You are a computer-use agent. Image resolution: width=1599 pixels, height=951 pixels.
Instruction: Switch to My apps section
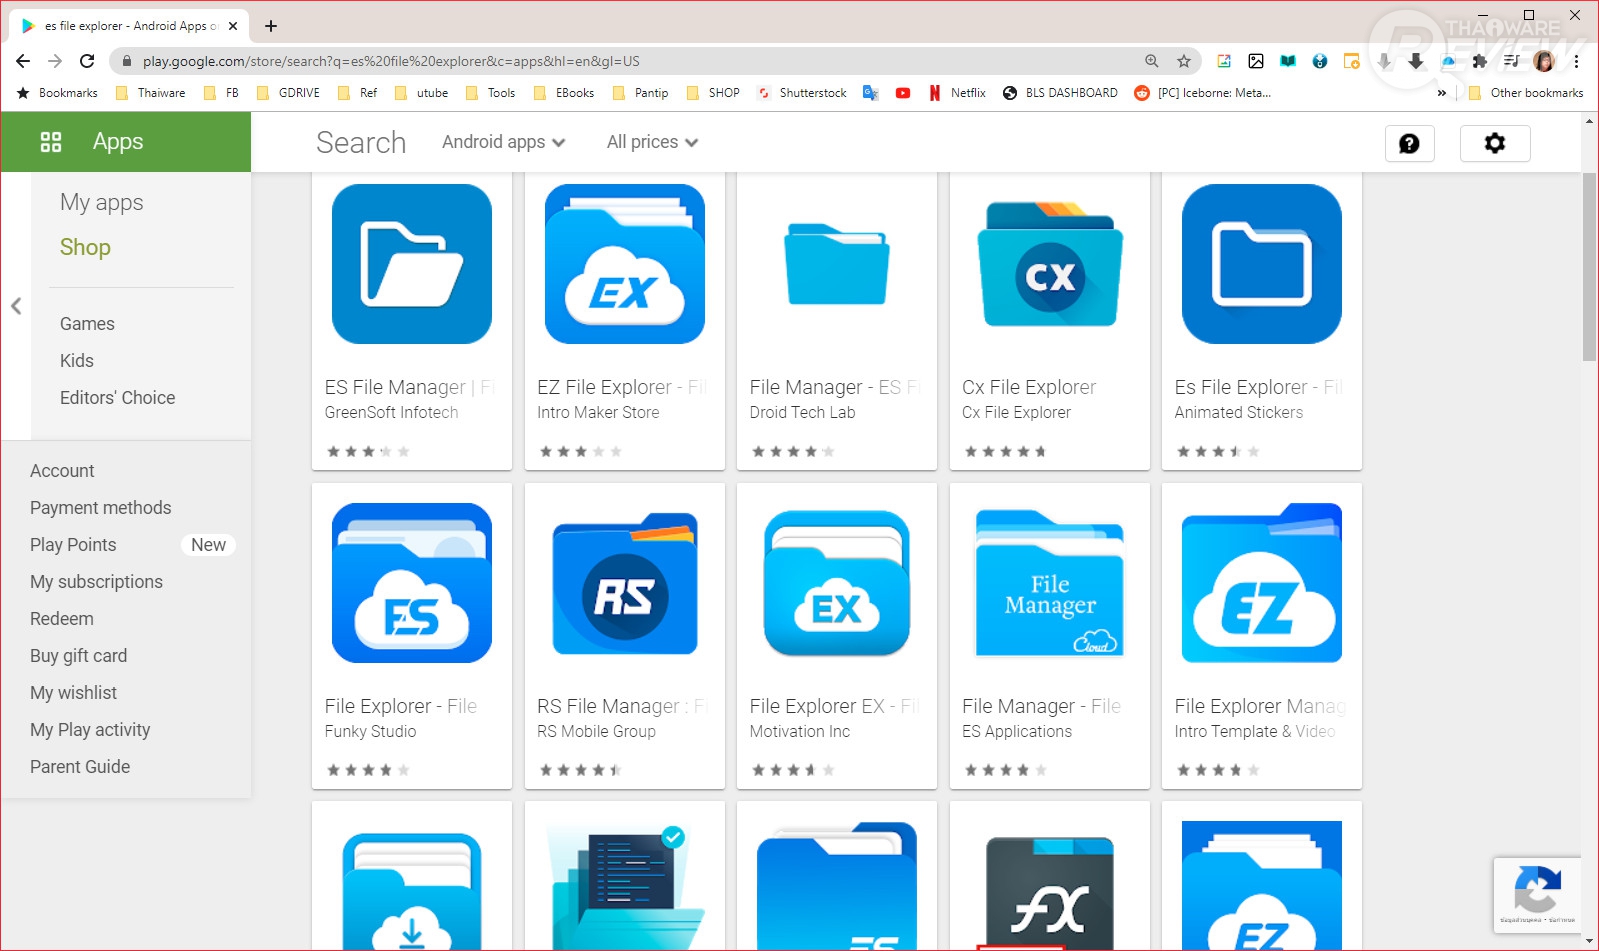click(101, 202)
